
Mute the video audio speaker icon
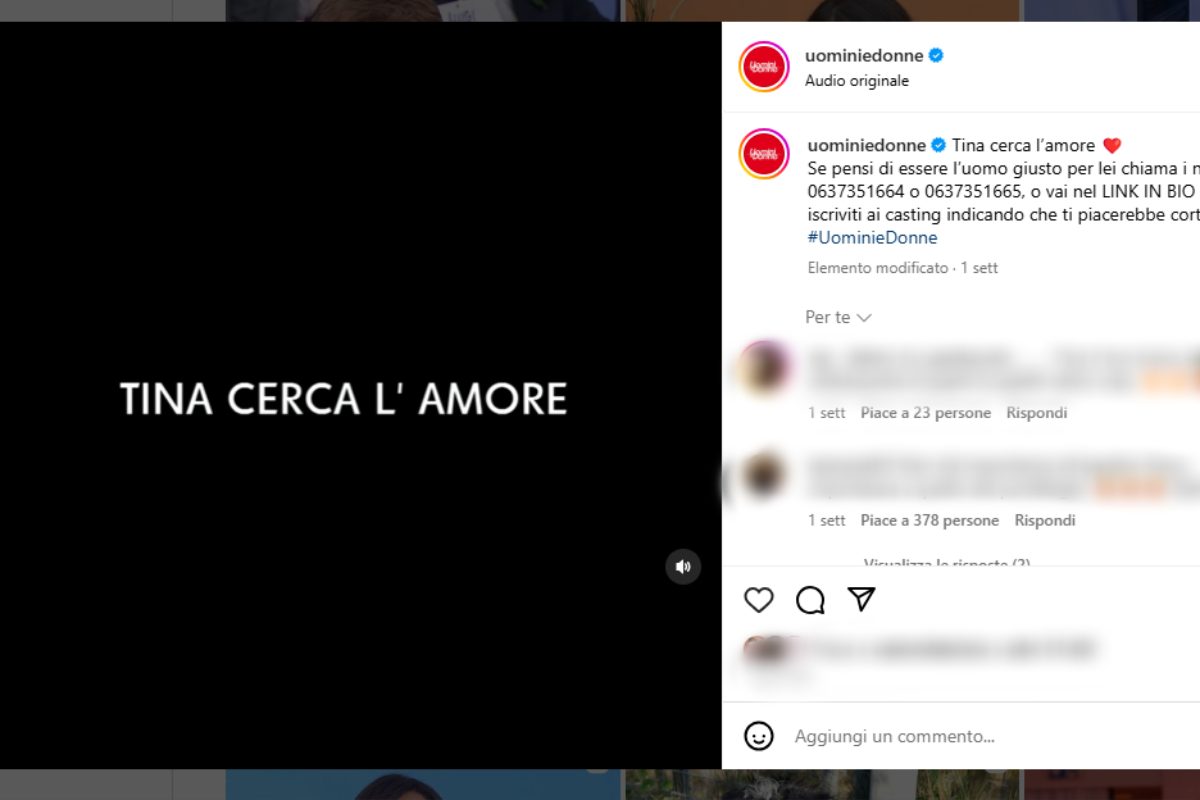[683, 566]
